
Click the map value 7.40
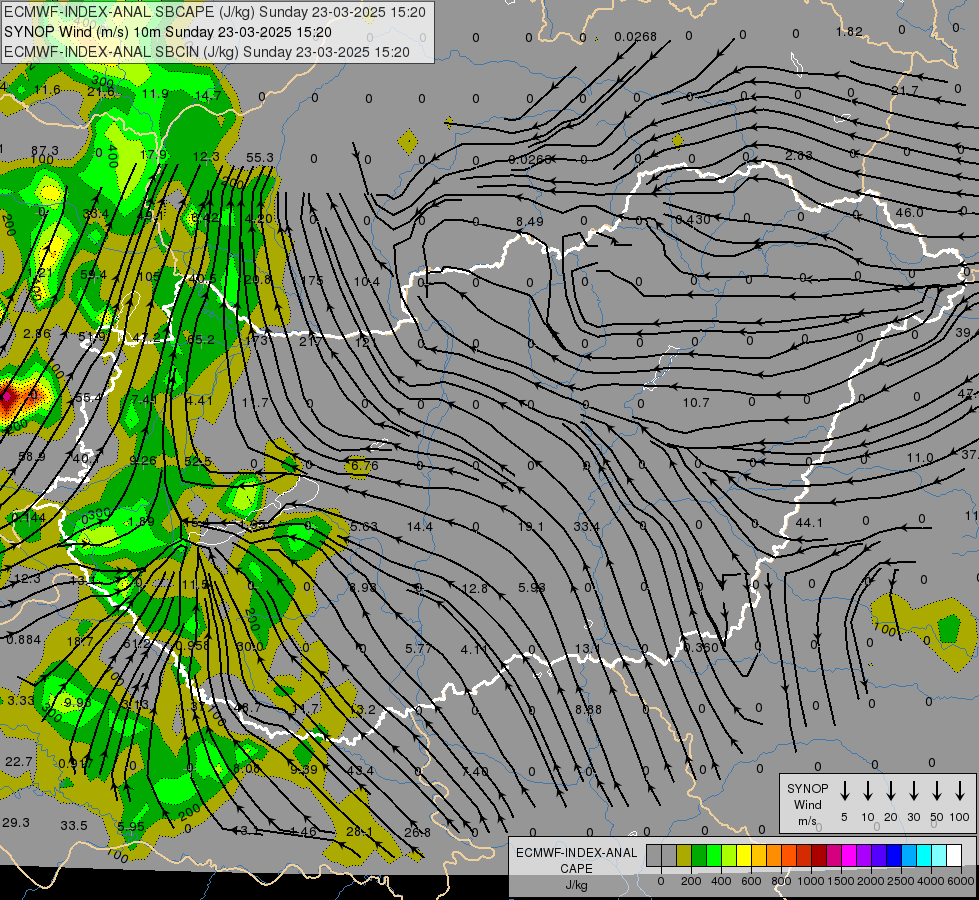pyautogui.click(x=475, y=771)
